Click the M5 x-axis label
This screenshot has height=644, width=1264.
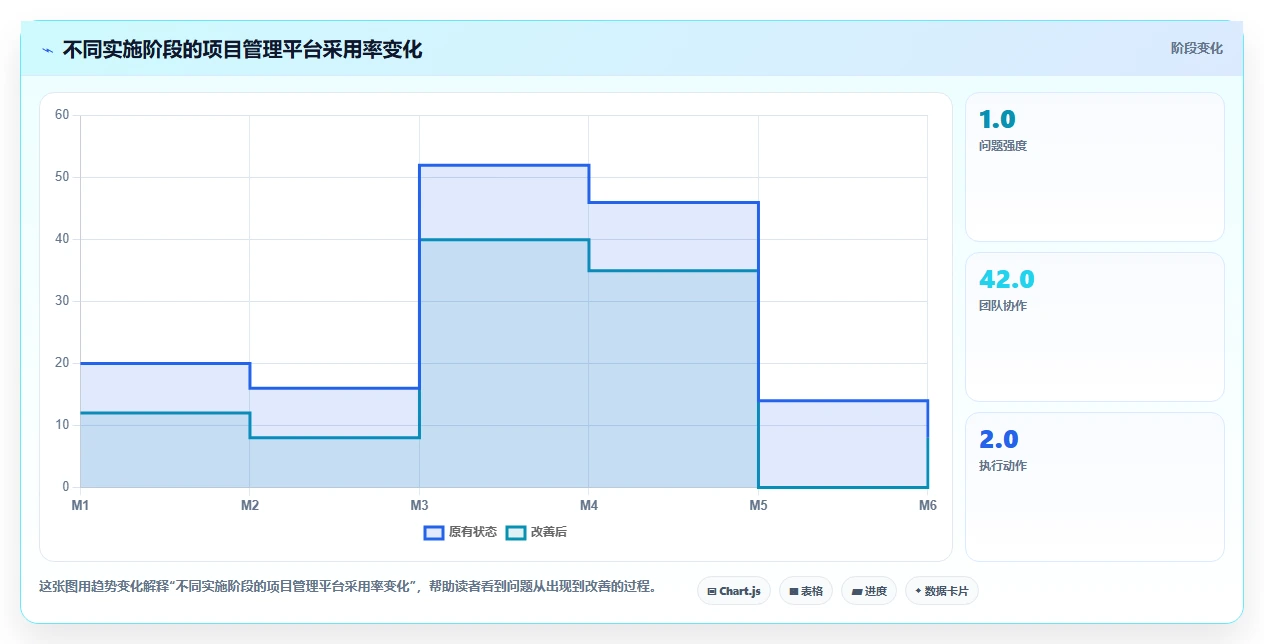click(x=758, y=506)
